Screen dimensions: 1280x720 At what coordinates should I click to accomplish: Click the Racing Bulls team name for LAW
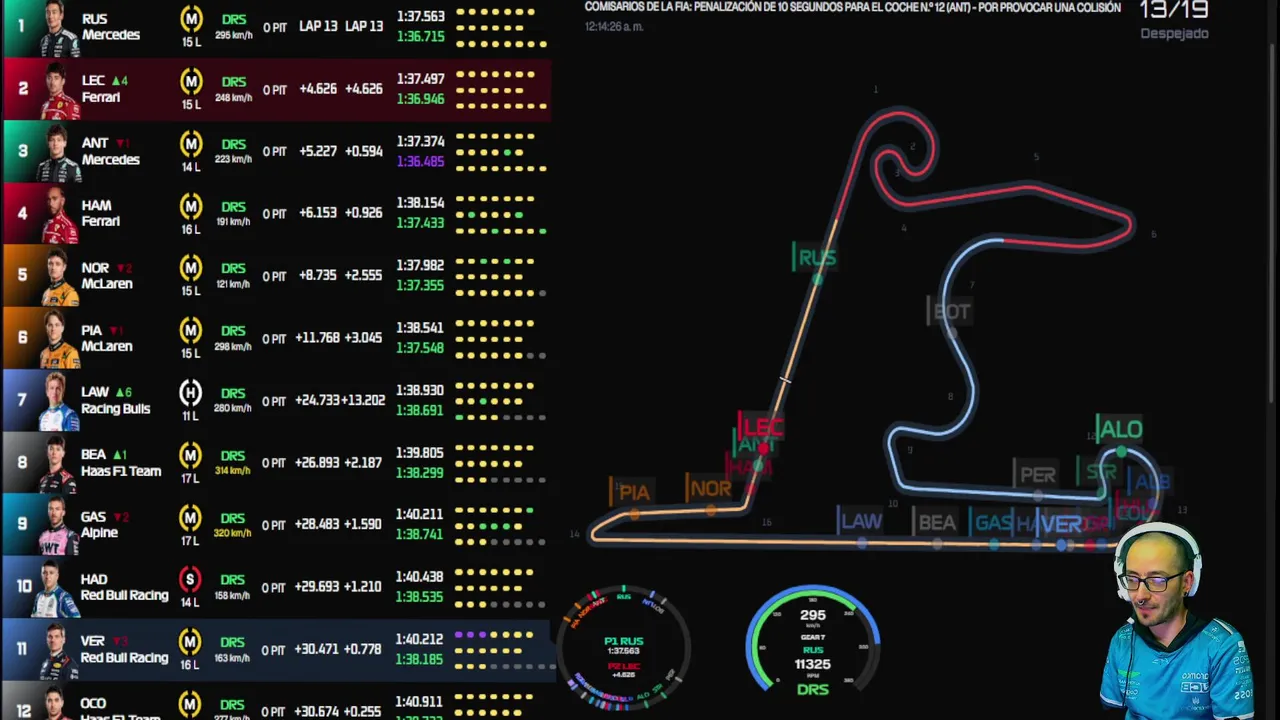tap(115, 408)
